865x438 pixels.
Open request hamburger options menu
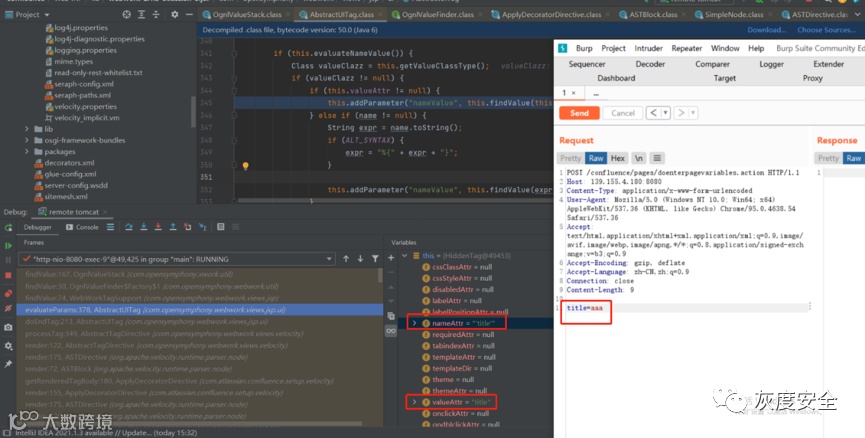[656, 158]
